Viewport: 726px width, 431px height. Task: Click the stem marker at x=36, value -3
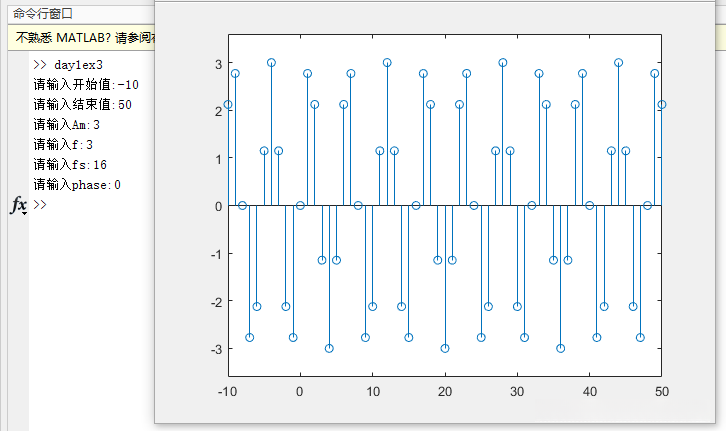[x=561, y=348]
